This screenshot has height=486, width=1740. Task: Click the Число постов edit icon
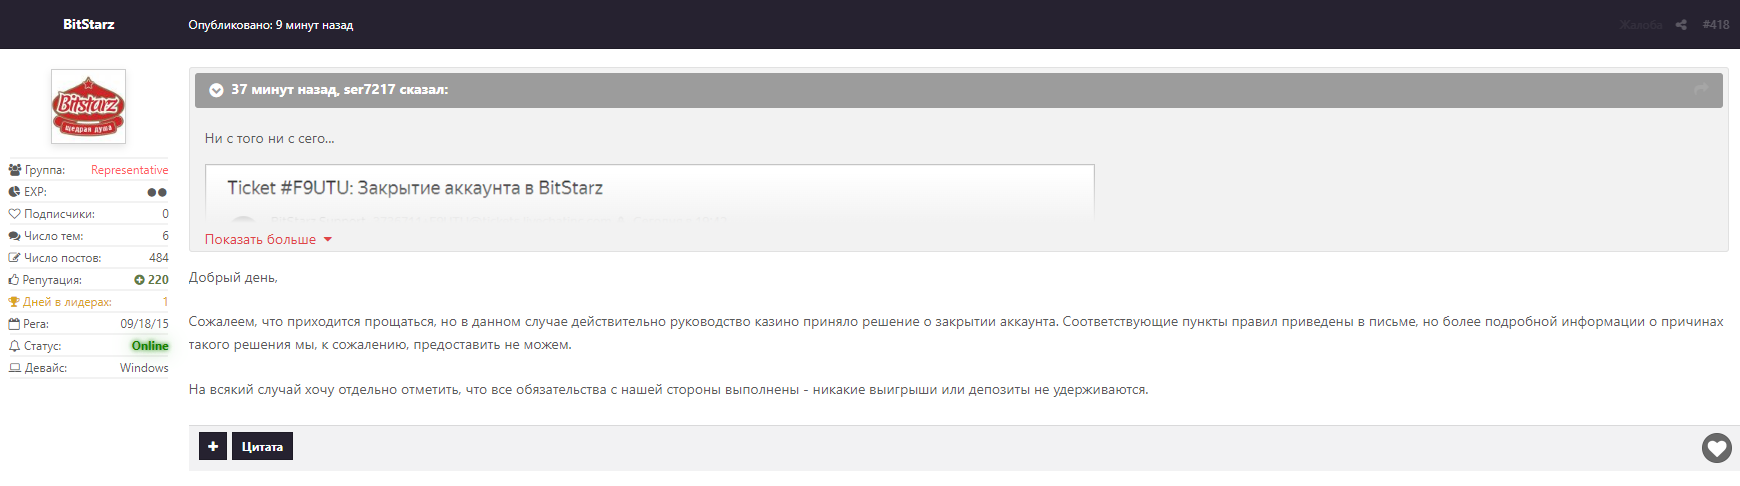click(14, 258)
